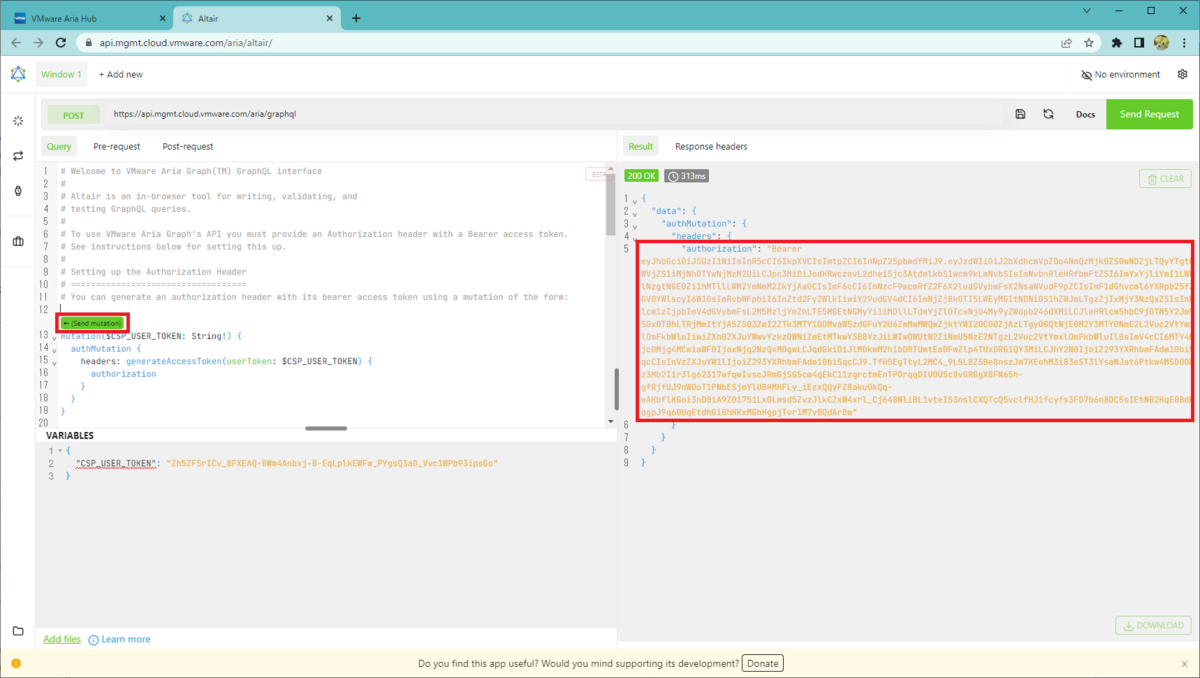Add a new Altair window
The height and width of the screenshot is (678, 1200).
[120, 74]
